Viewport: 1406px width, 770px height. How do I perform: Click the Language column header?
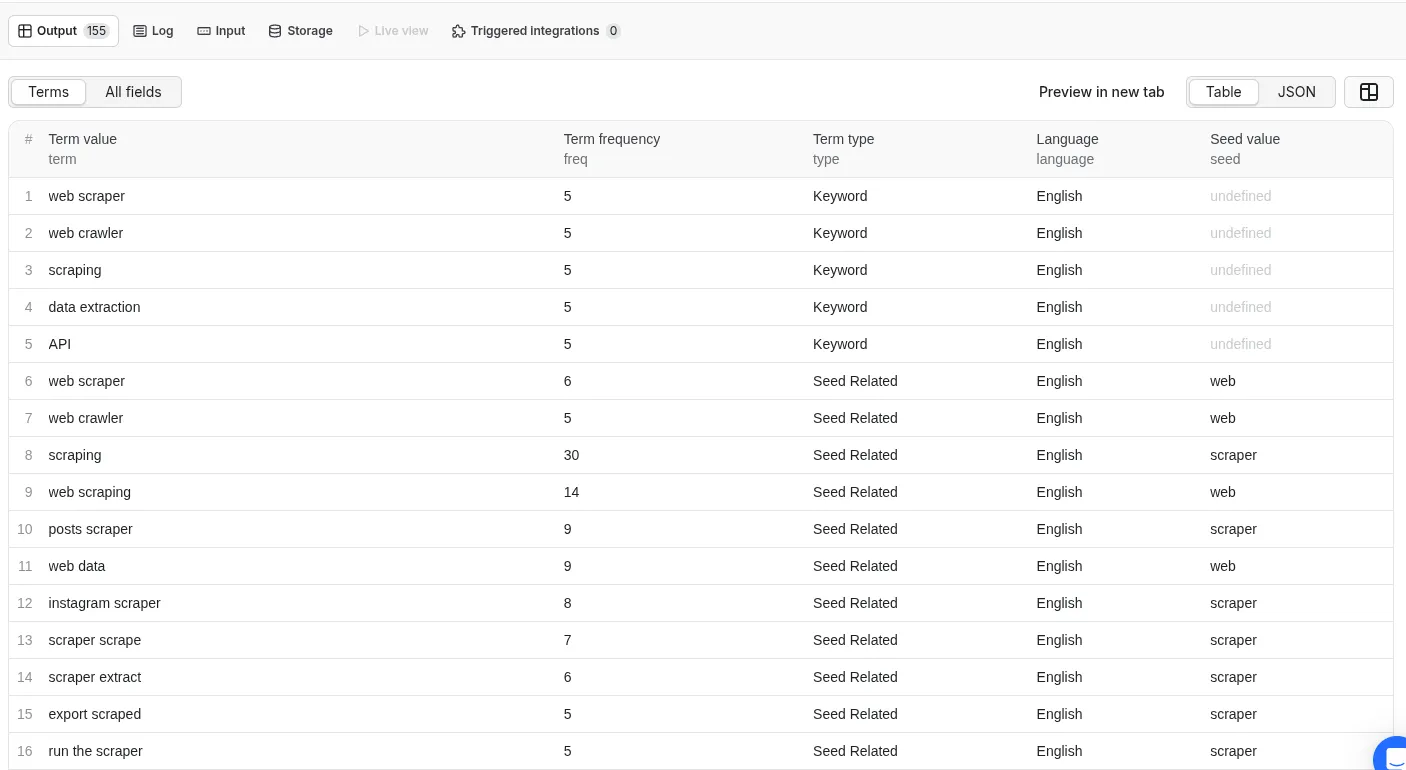[x=1067, y=148]
